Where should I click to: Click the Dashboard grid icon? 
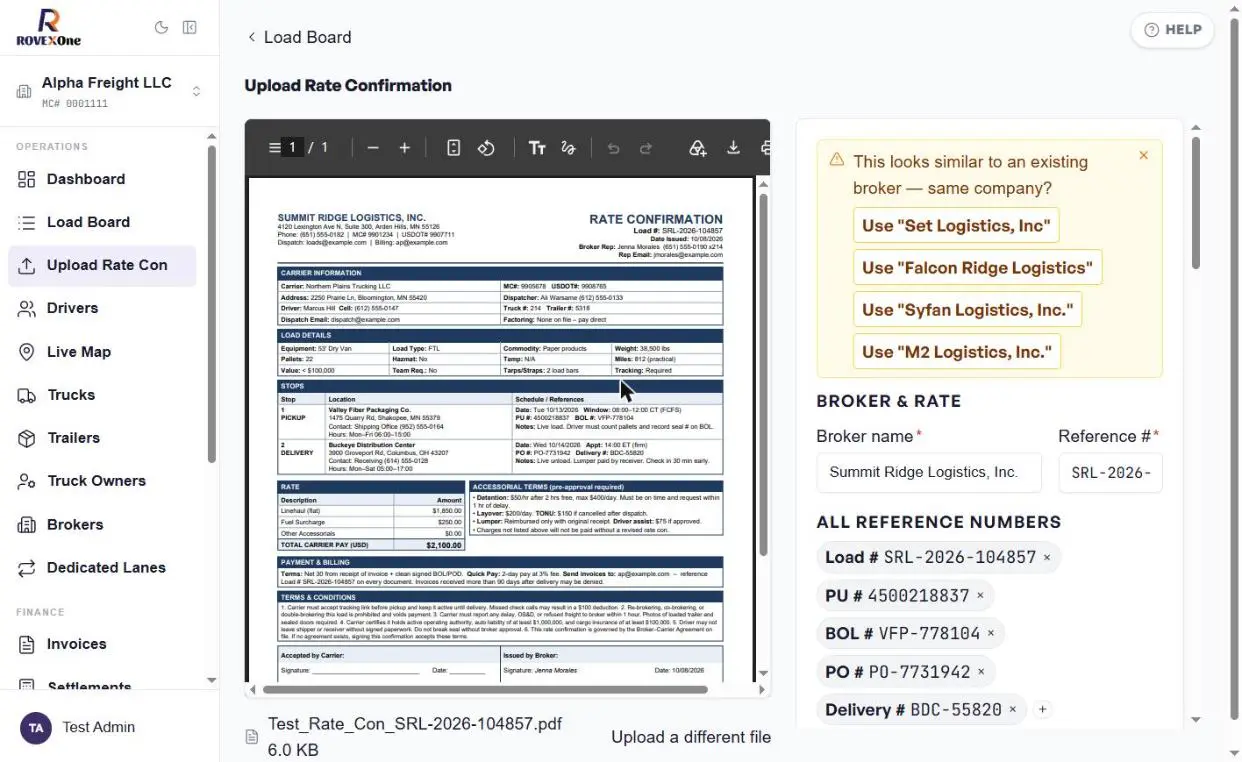[27, 179]
